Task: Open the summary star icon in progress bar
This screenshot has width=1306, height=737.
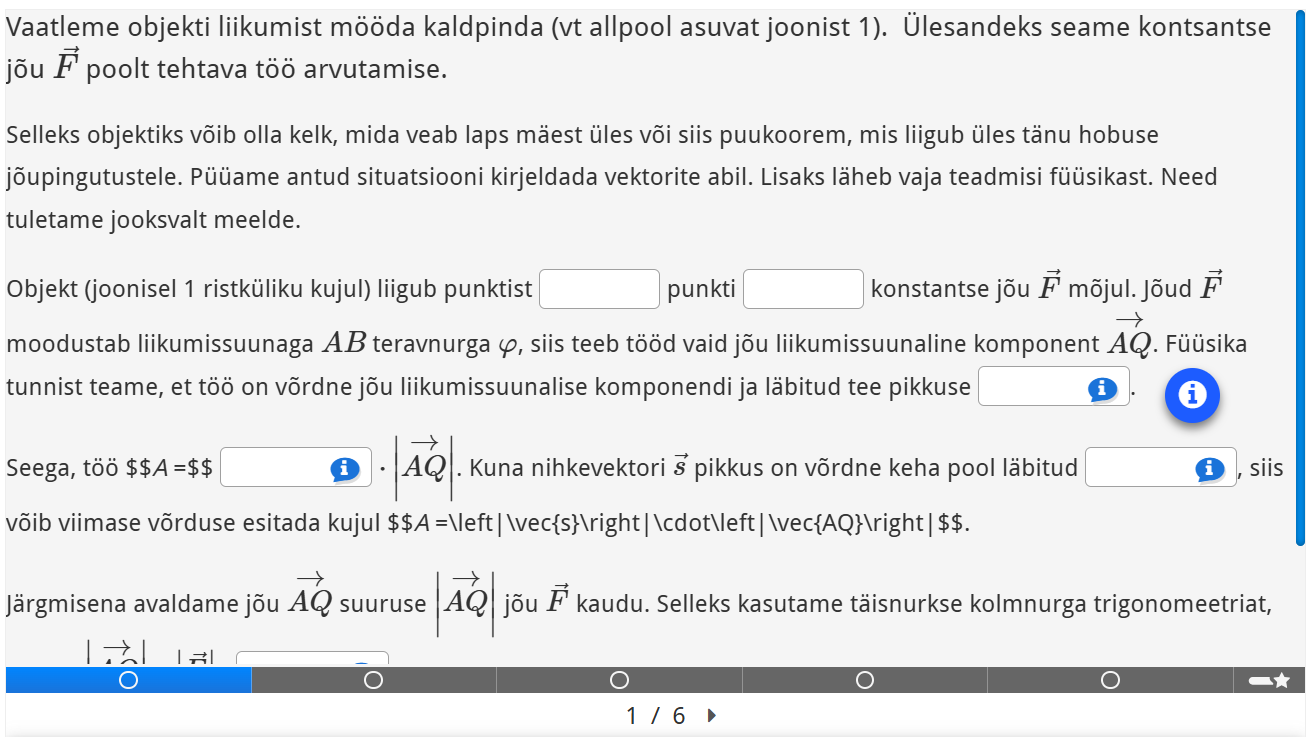Action: (x=1269, y=681)
